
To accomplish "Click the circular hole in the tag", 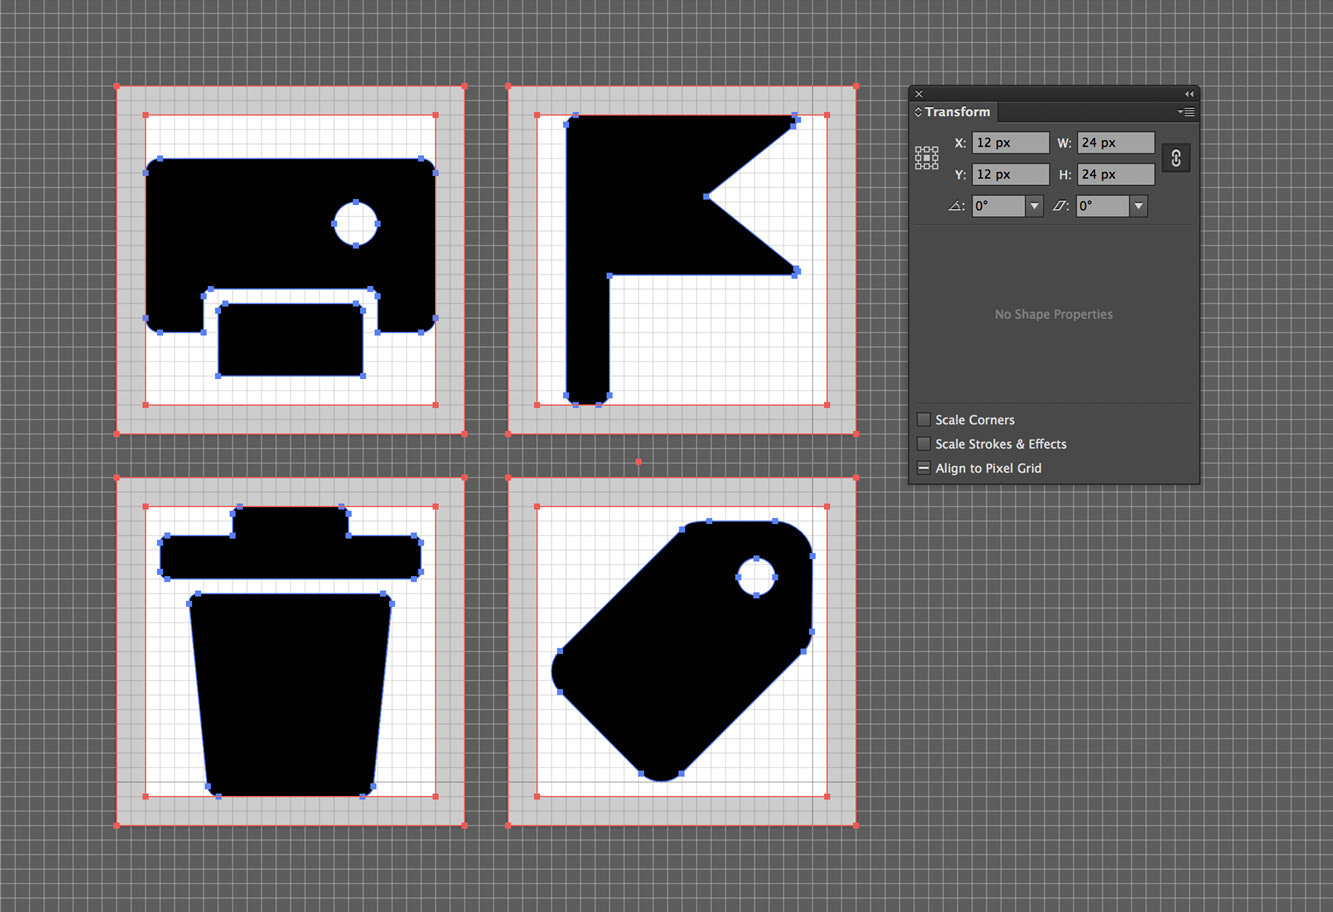I will point(756,577).
